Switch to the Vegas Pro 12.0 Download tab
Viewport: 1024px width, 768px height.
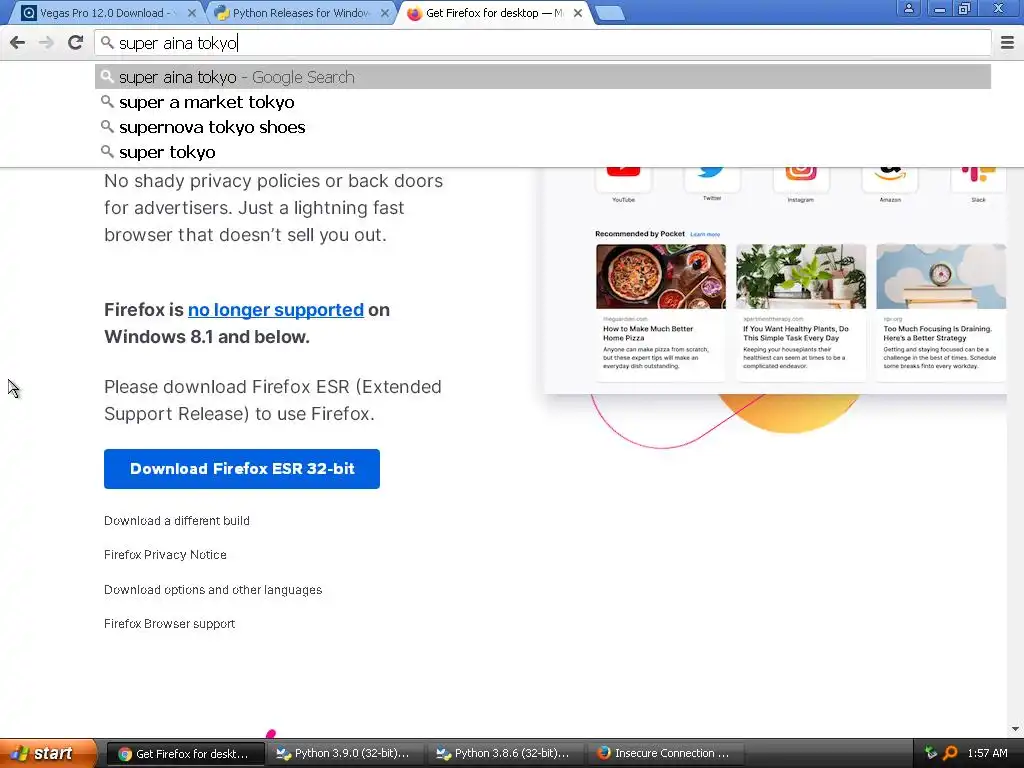[104, 13]
